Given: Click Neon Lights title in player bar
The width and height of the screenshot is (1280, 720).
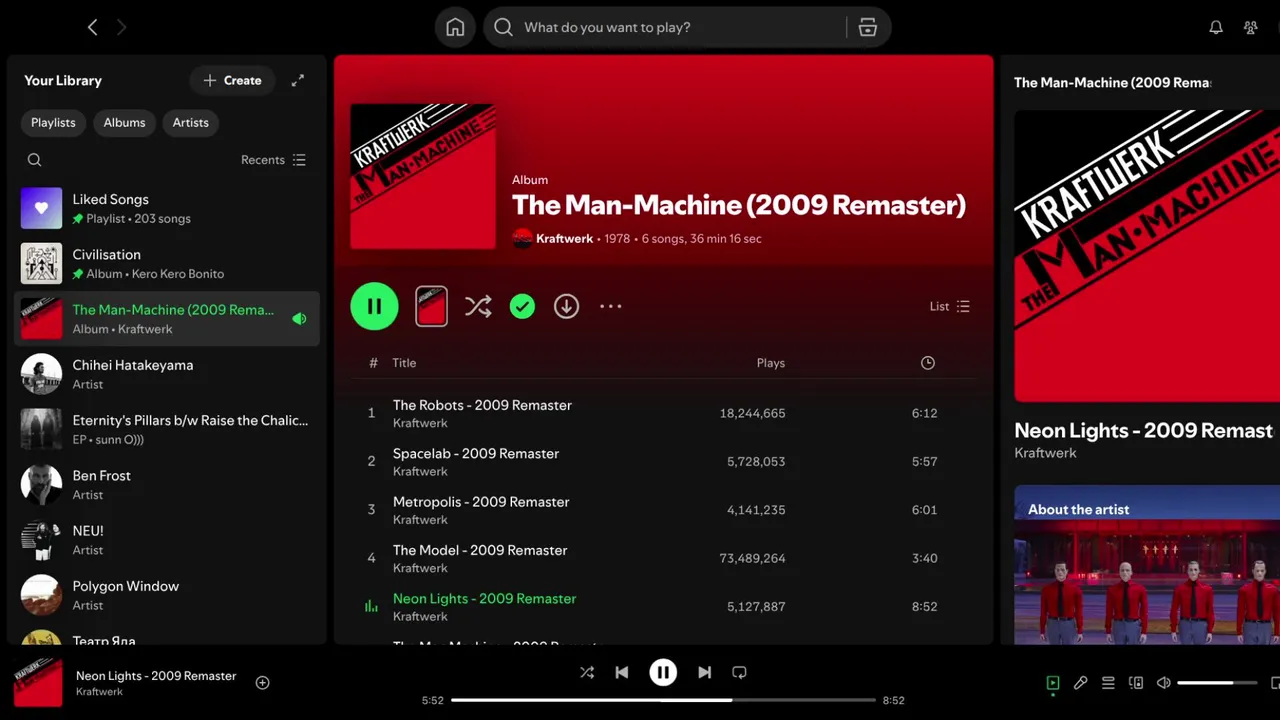Looking at the screenshot, I should (x=156, y=676).
